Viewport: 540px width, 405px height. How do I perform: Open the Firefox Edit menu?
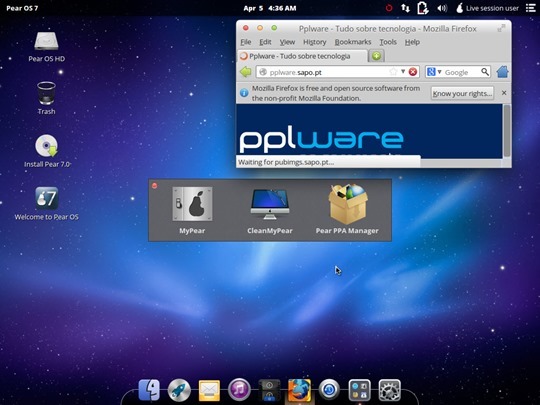click(265, 42)
